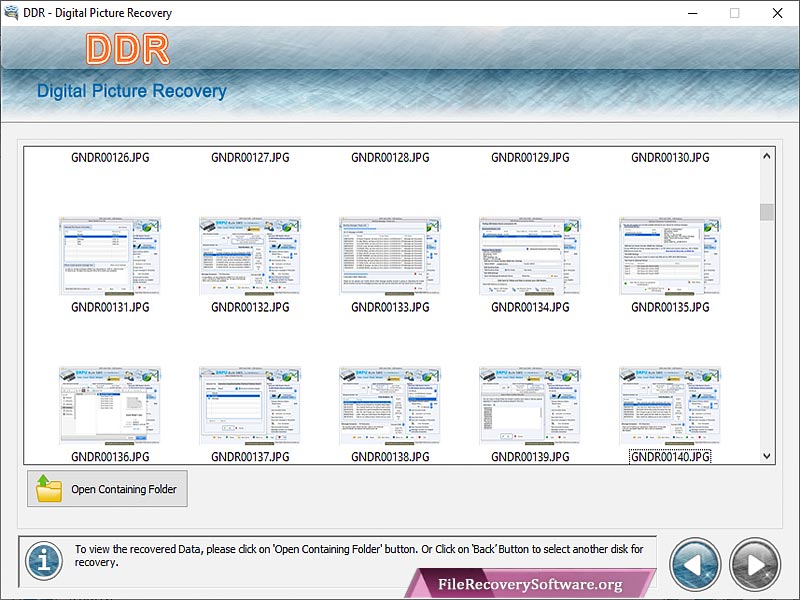Click file name label GNDR00131.JPG

[110, 307]
